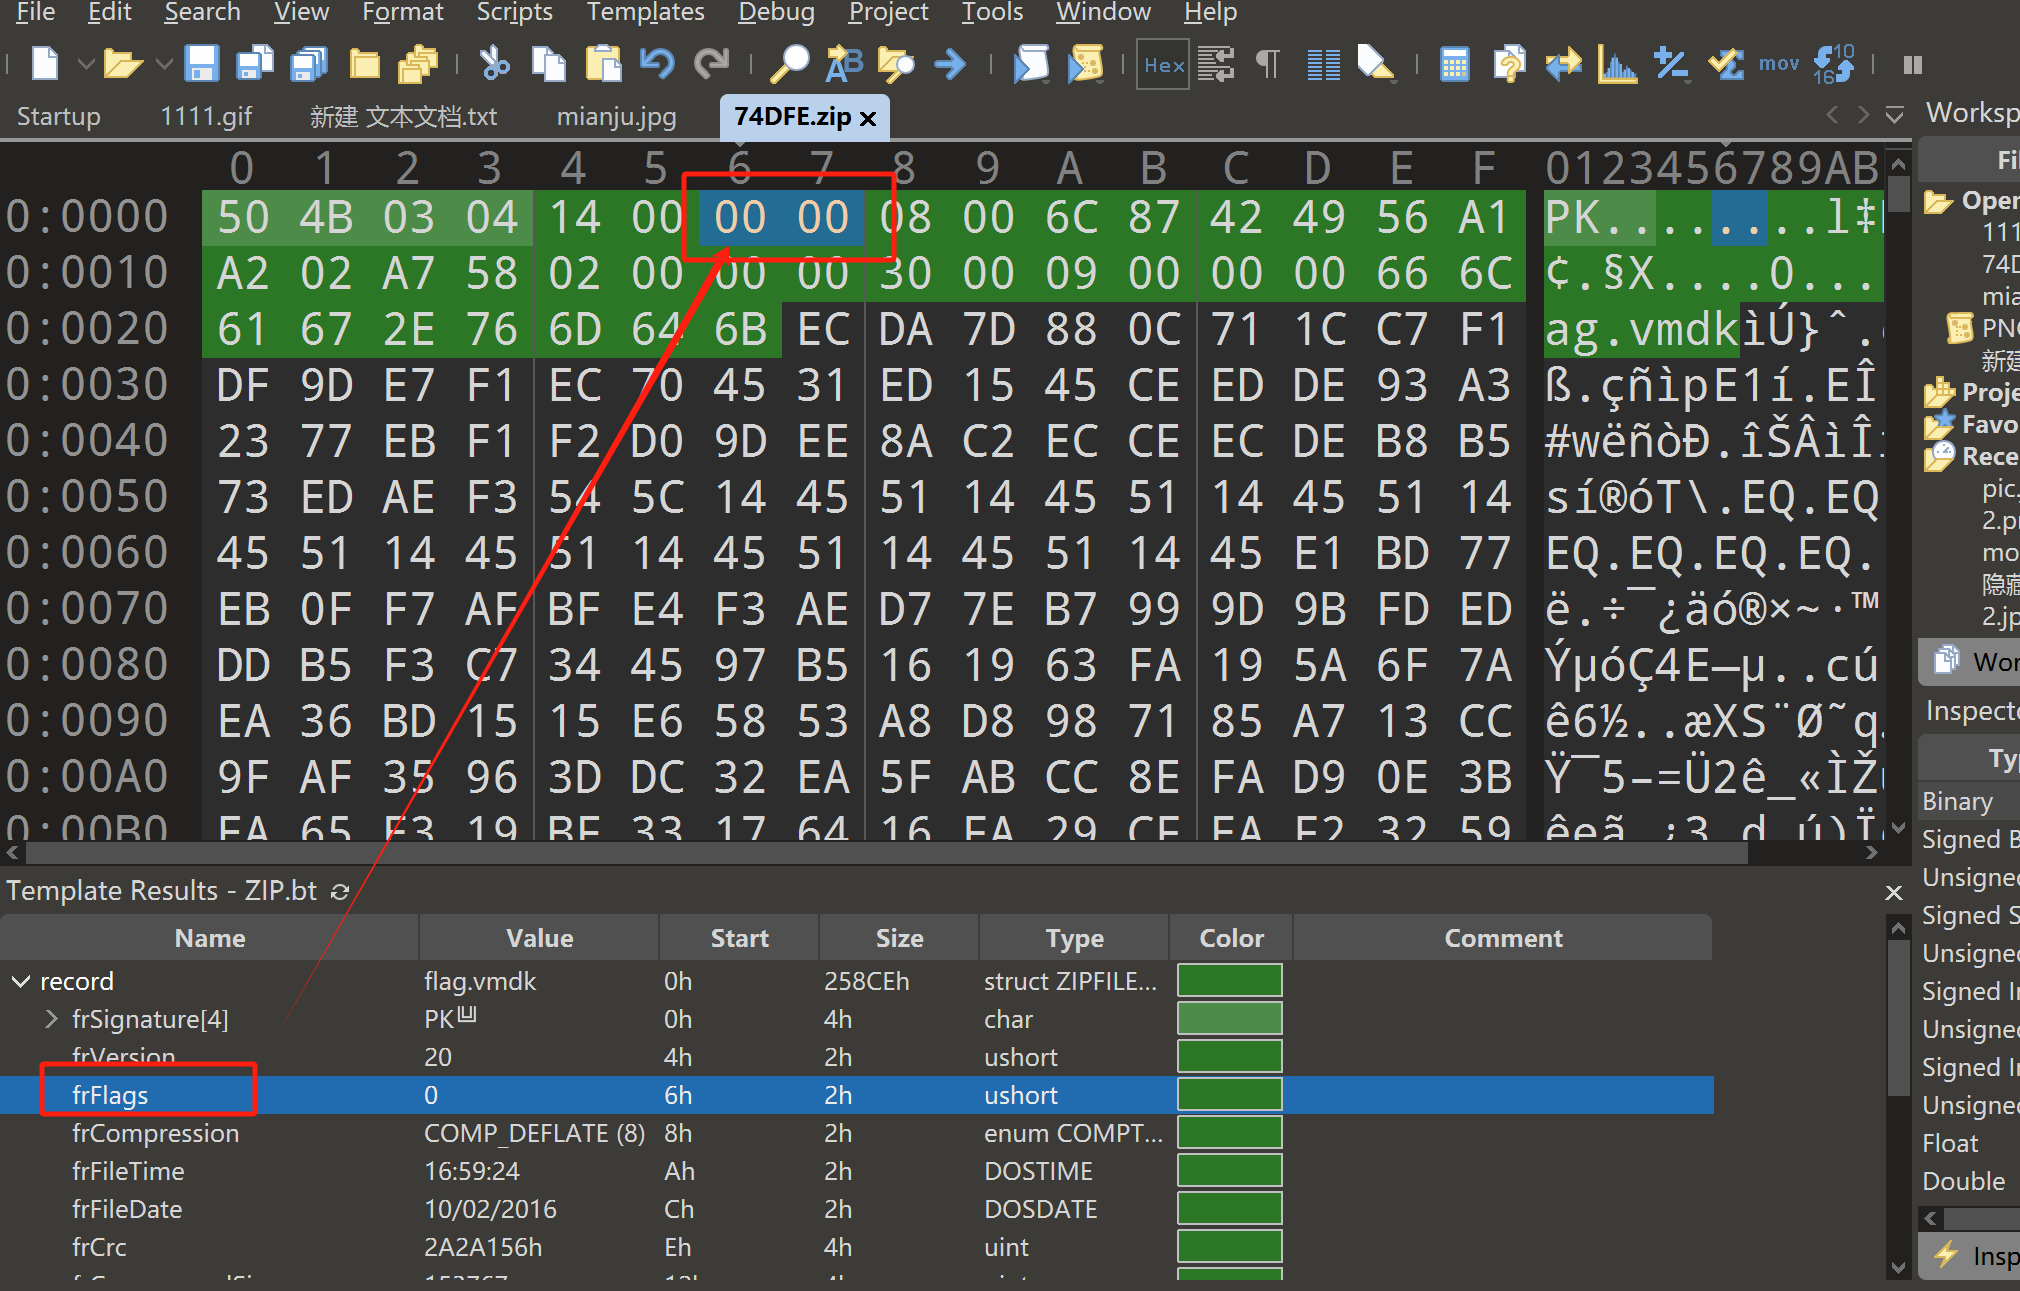2020x1291 pixels.
Task: Toggle the highlighter tool
Action: pos(1376,65)
